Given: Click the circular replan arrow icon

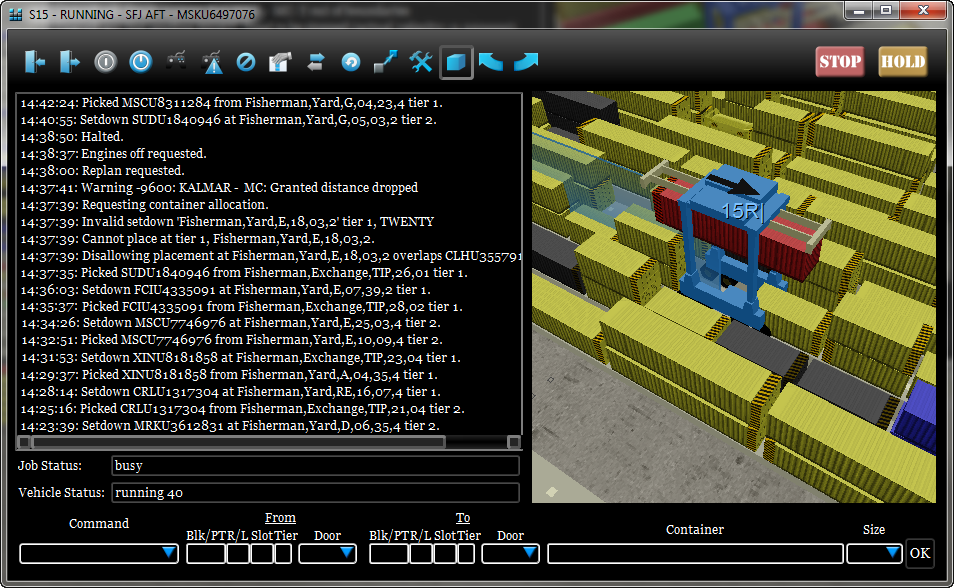Looking at the screenshot, I should click(x=351, y=62).
